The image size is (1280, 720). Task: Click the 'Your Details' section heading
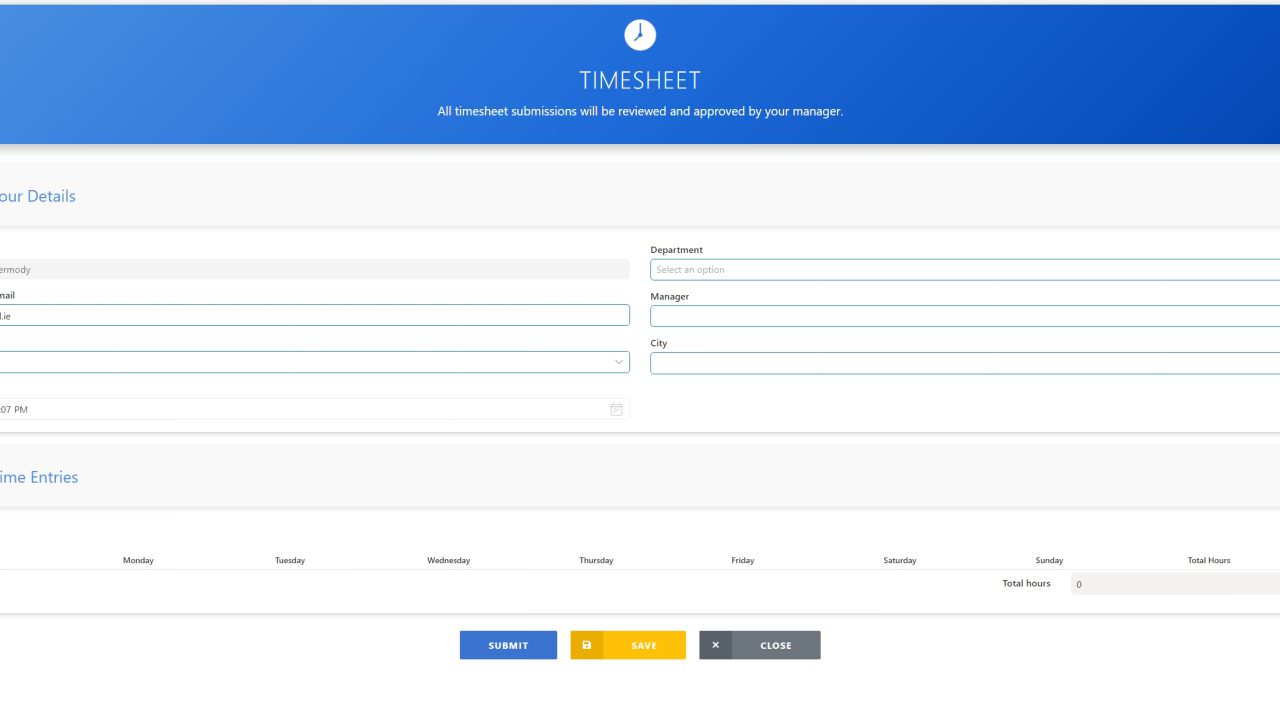[38, 196]
